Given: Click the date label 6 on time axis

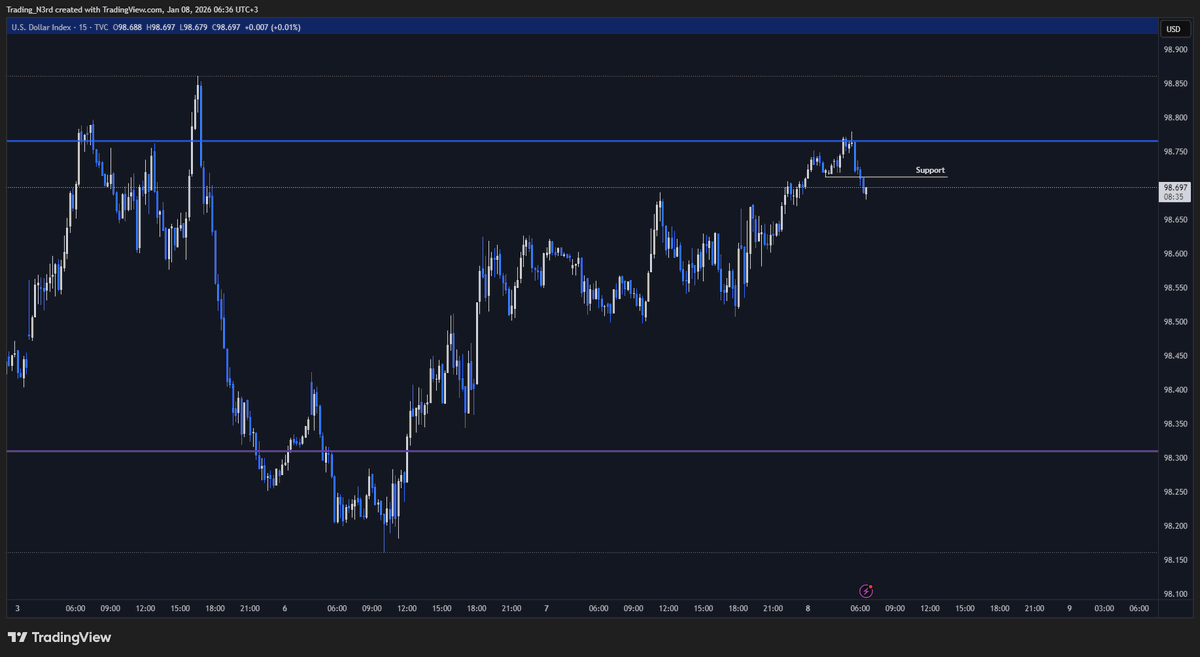Looking at the screenshot, I should point(285,607).
